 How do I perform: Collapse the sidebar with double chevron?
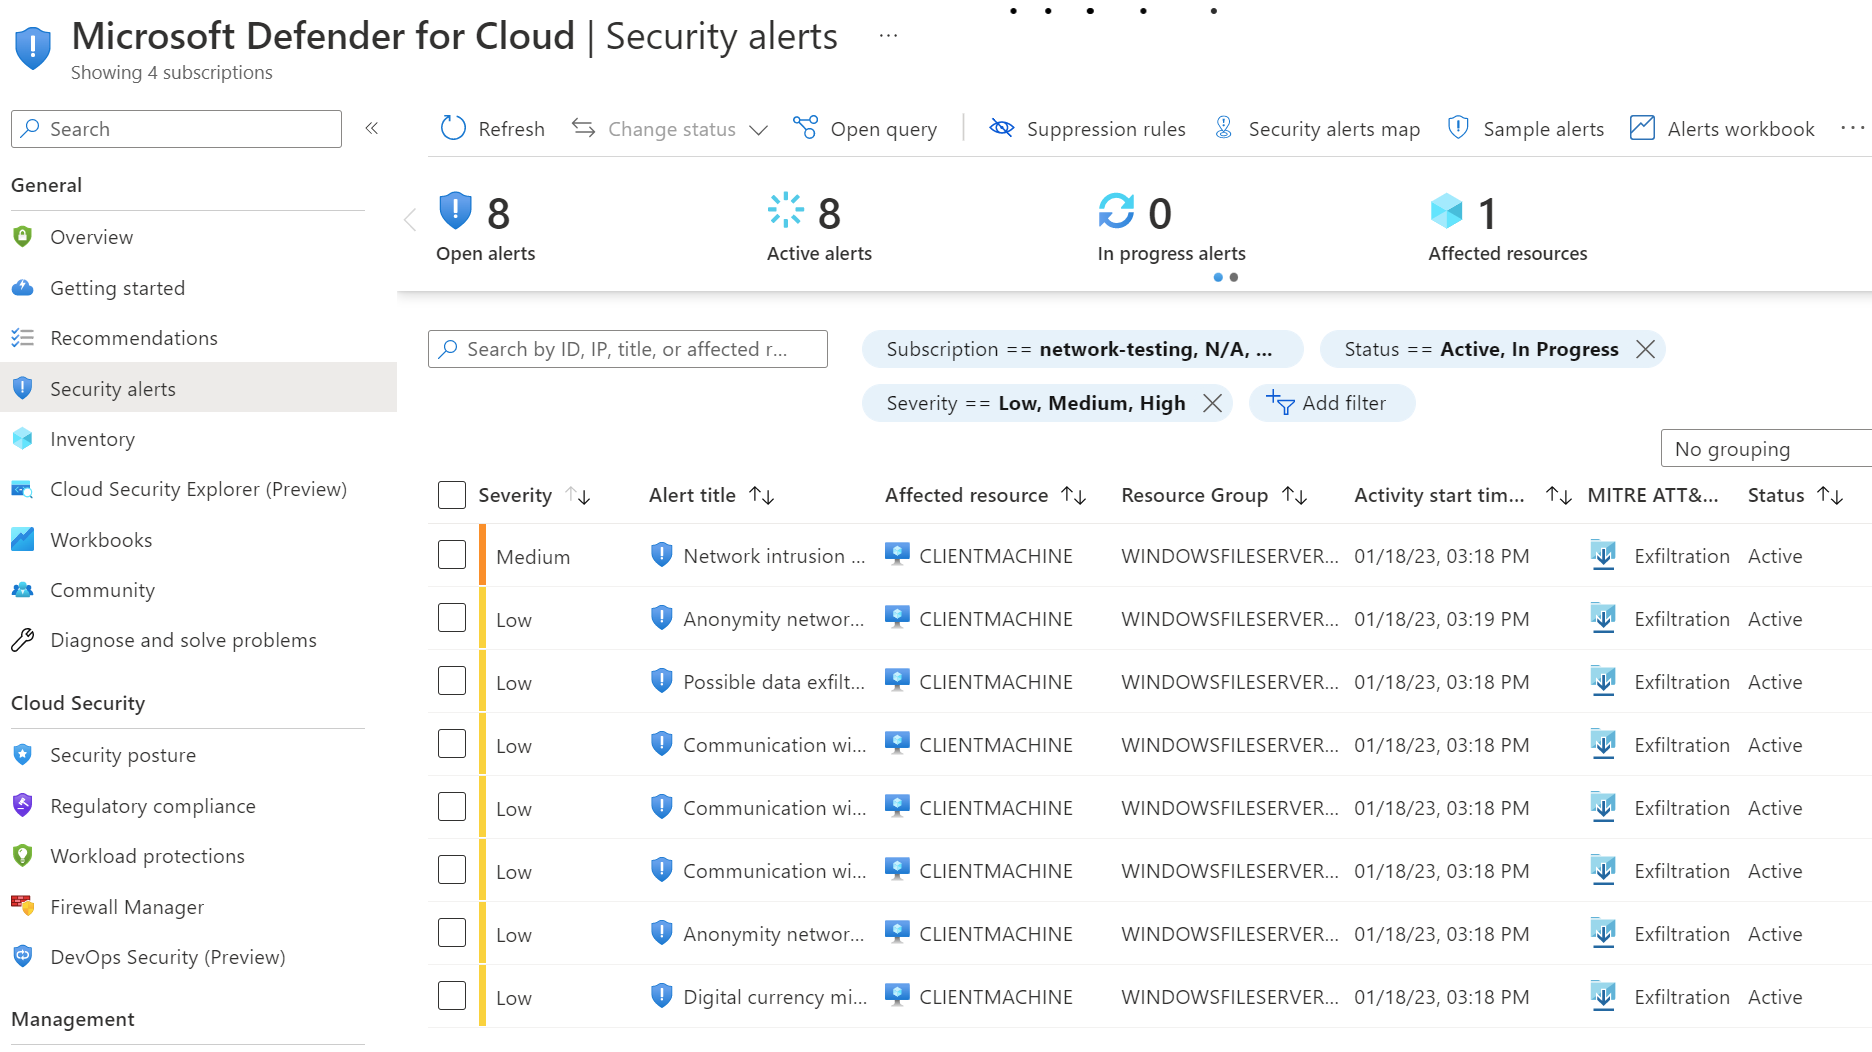tap(372, 128)
